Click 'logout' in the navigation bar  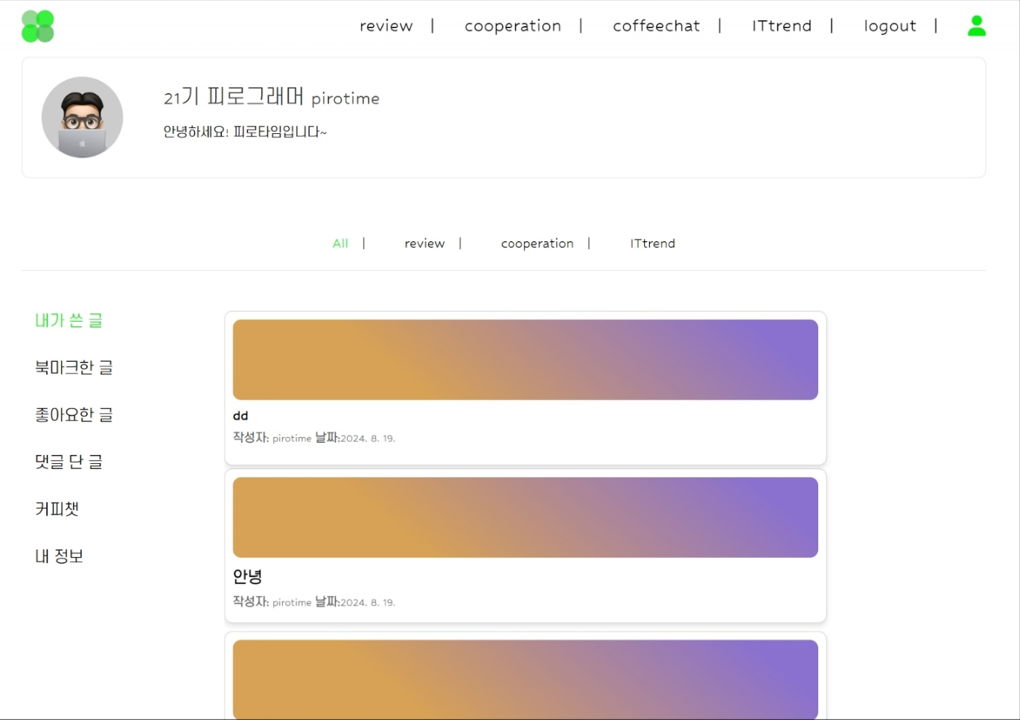click(889, 26)
